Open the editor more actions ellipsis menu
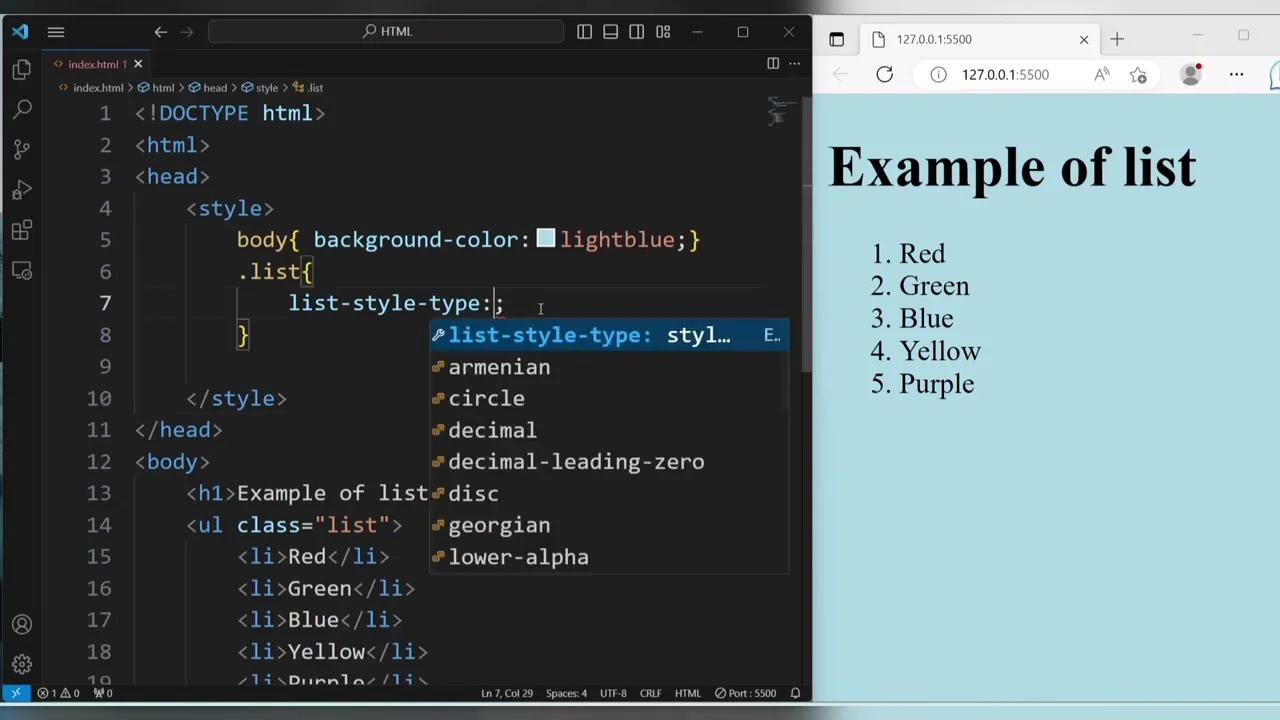Screen dimensions: 1280x720 coord(794,63)
